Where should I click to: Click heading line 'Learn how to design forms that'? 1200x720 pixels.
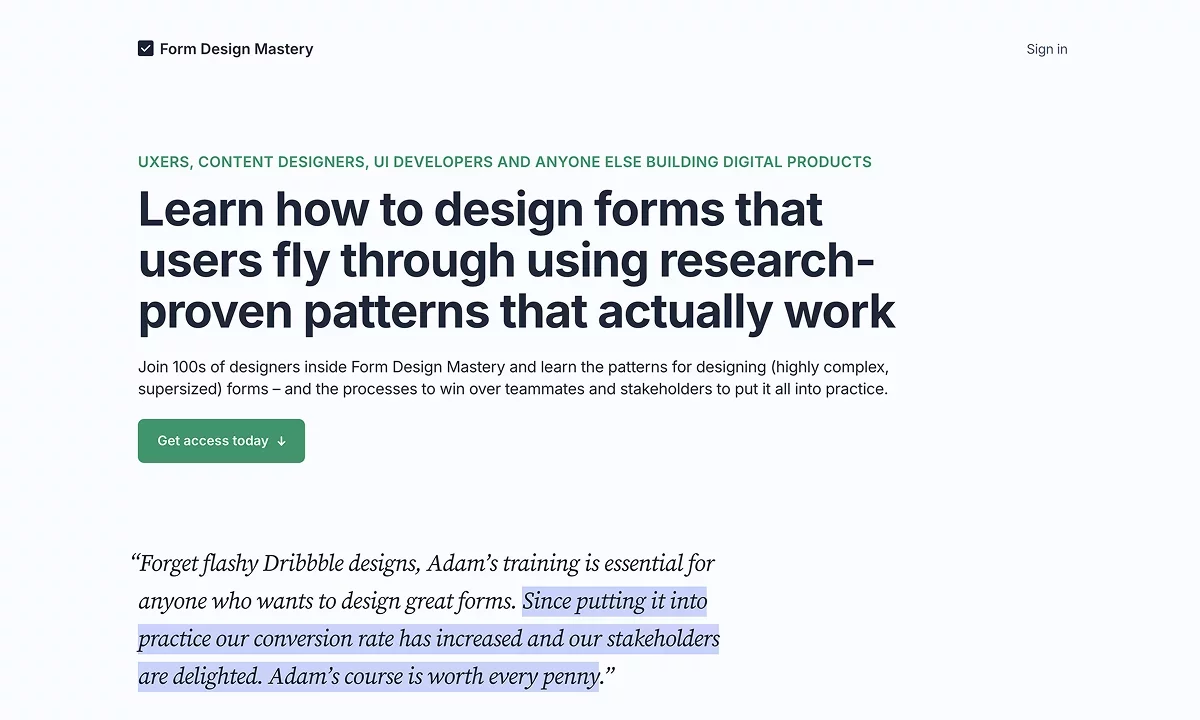480,210
